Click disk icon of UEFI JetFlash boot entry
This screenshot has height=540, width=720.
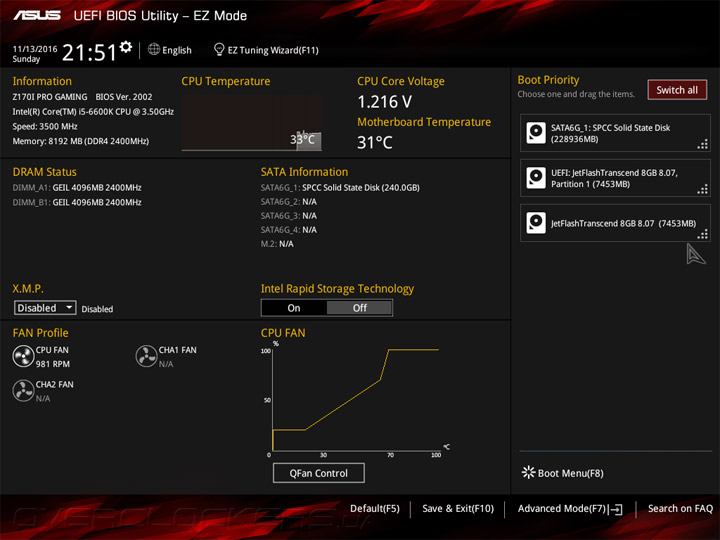click(x=536, y=178)
